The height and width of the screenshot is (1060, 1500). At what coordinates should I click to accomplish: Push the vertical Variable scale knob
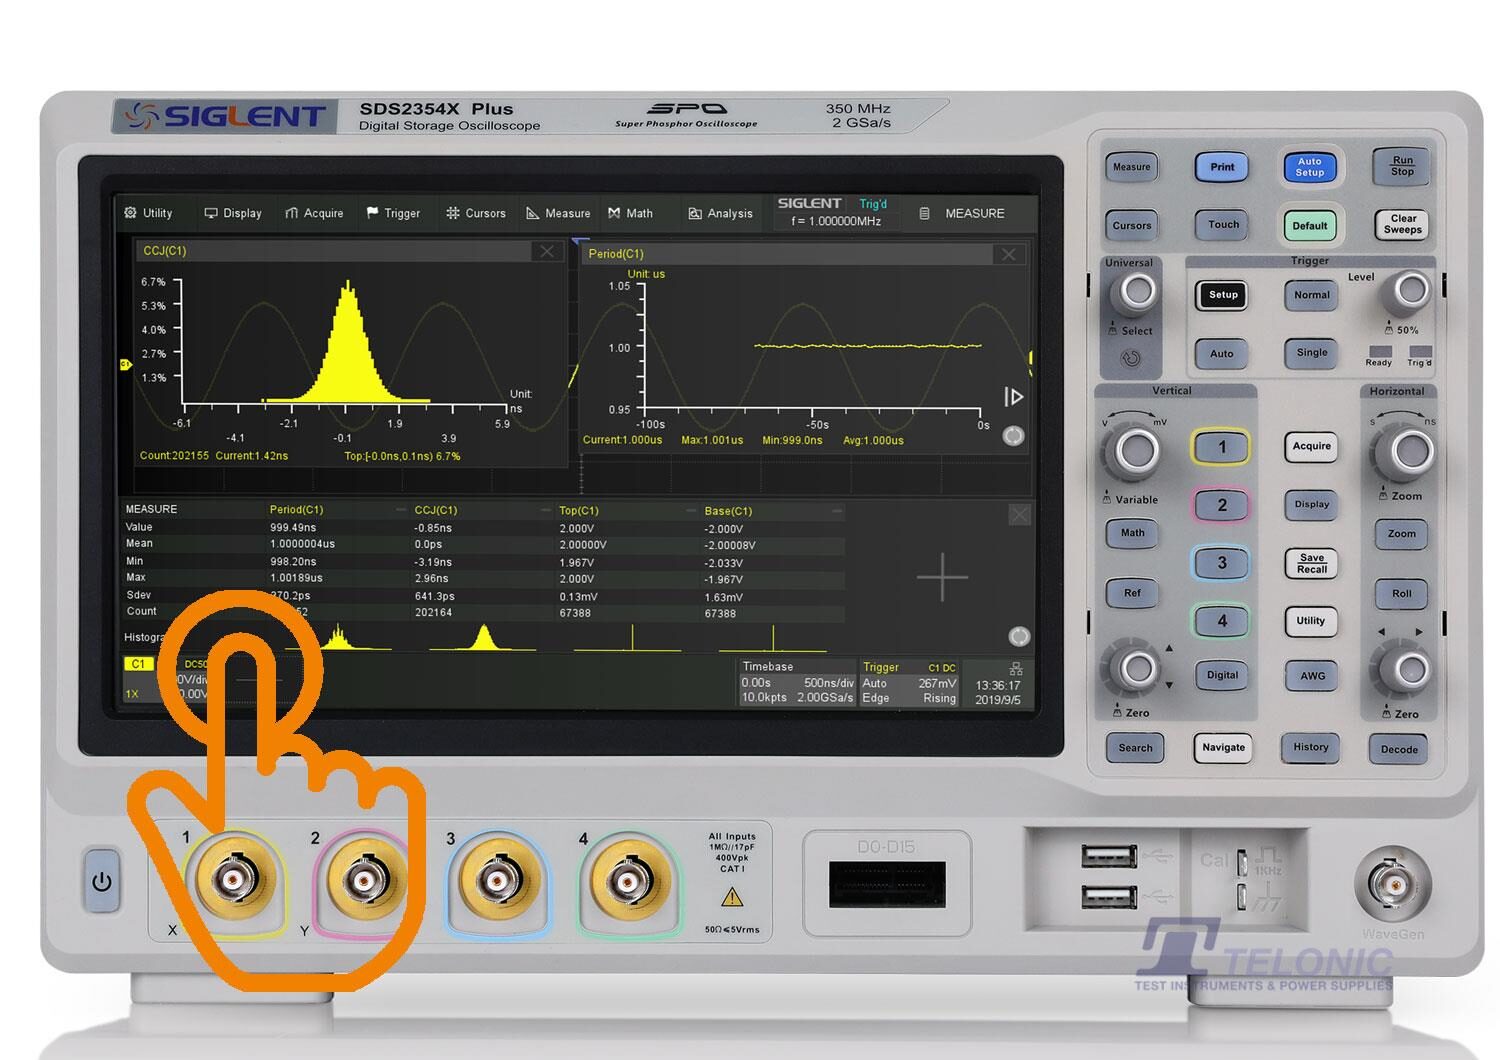click(1136, 451)
